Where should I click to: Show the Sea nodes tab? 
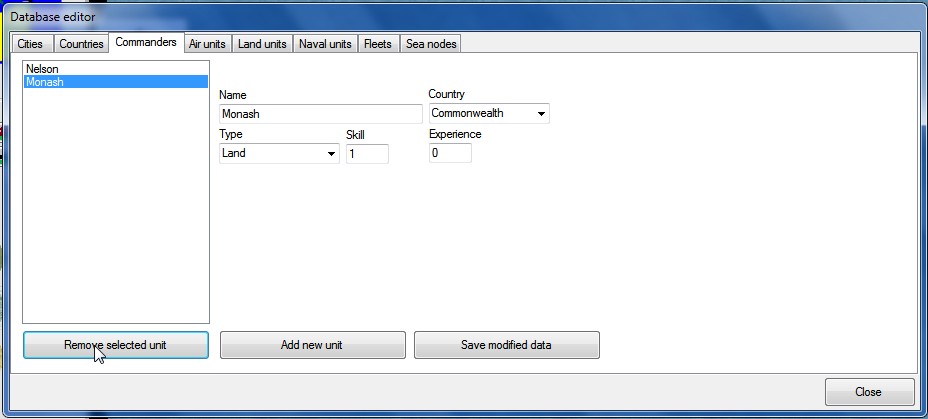pyautogui.click(x=431, y=44)
